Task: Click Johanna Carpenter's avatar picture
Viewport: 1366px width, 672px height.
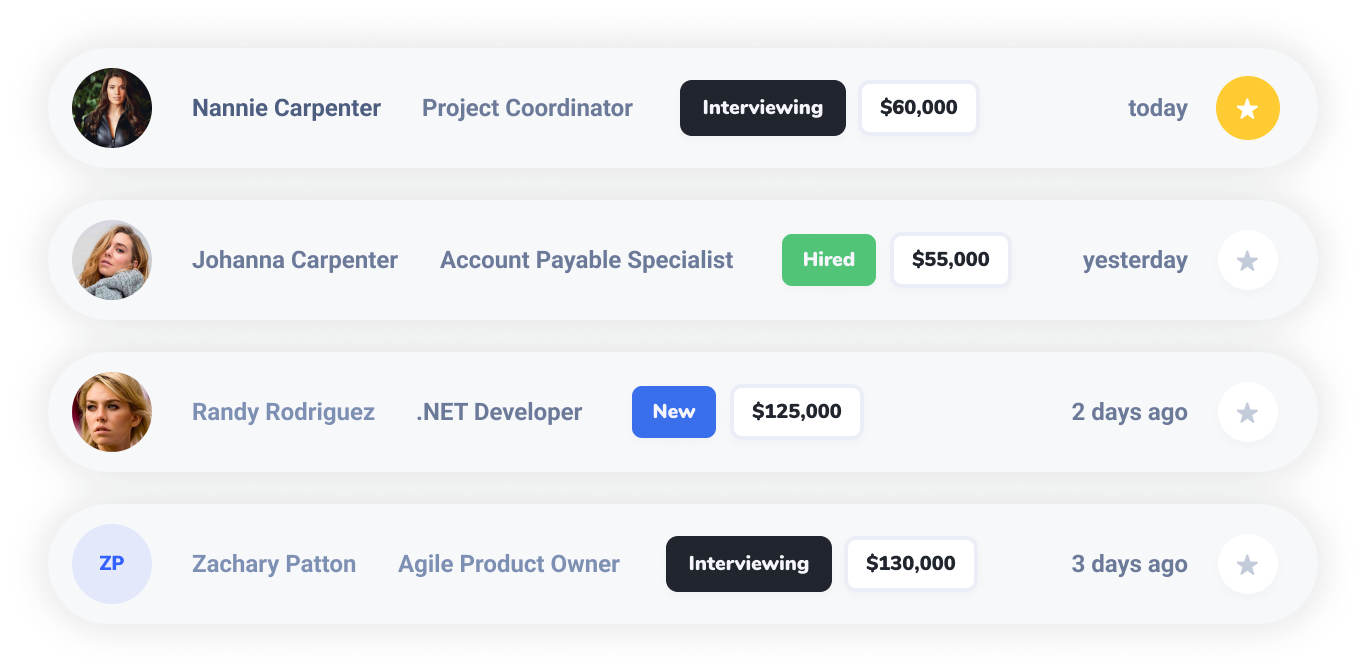Action: coord(112,260)
